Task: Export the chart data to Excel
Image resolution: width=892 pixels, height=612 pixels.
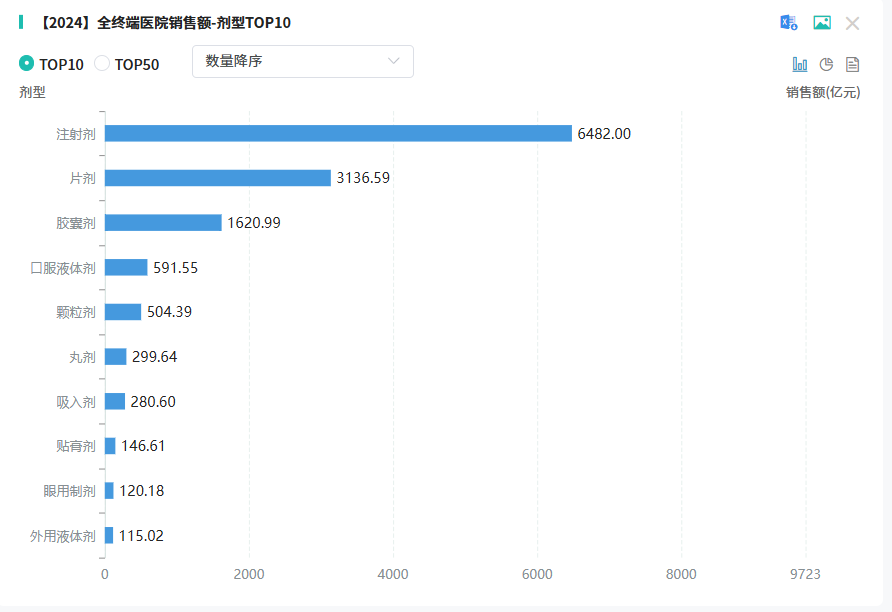Action: pyautogui.click(x=789, y=23)
